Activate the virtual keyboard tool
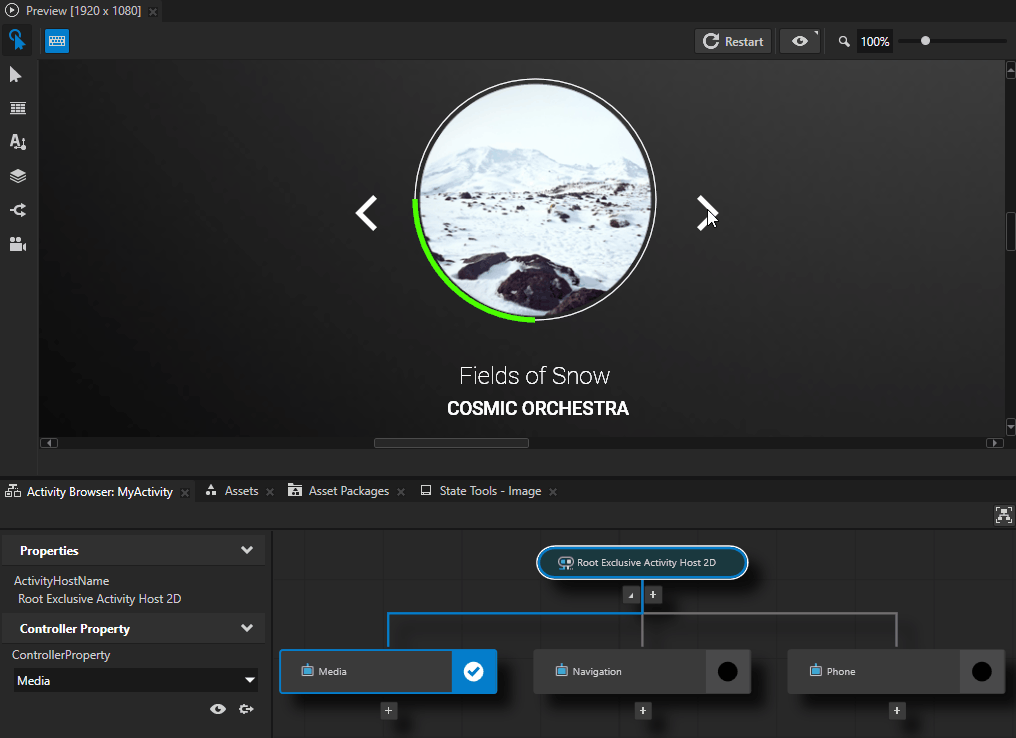 click(x=56, y=40)
